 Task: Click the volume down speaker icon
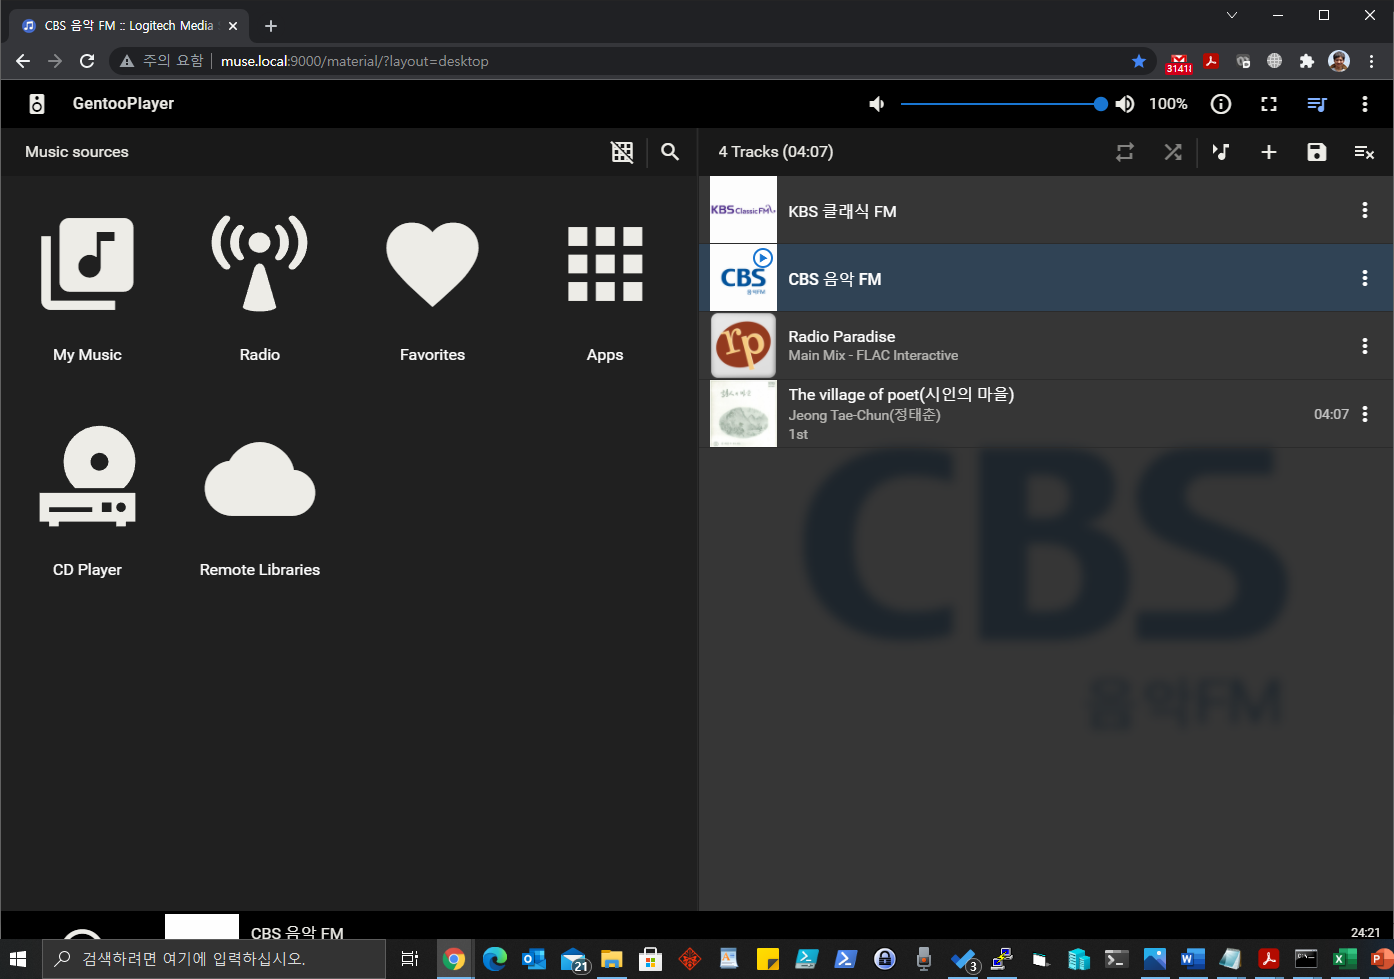pyautogui.click(x=877, y=104)
